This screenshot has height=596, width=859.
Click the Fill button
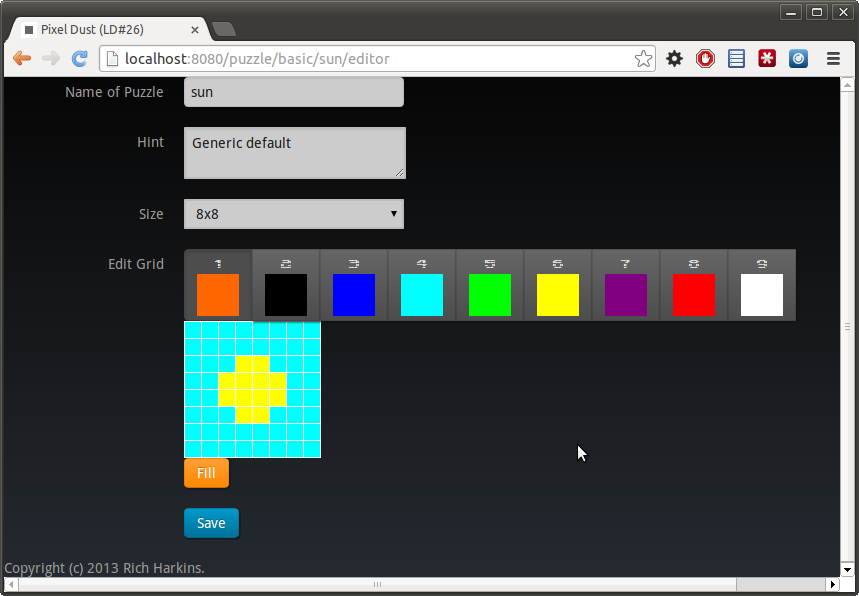point(207,473)
